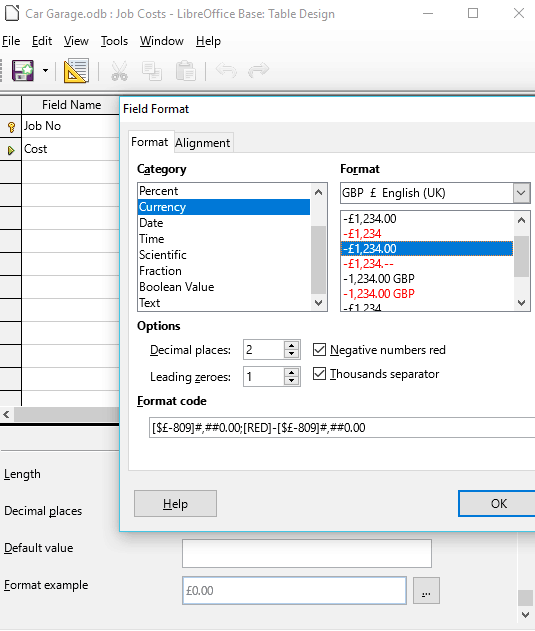The image size is (535, 631).
Task: Decrease Decimal places with down arrow
Action: pyautogui.click(x=291, y=354)
